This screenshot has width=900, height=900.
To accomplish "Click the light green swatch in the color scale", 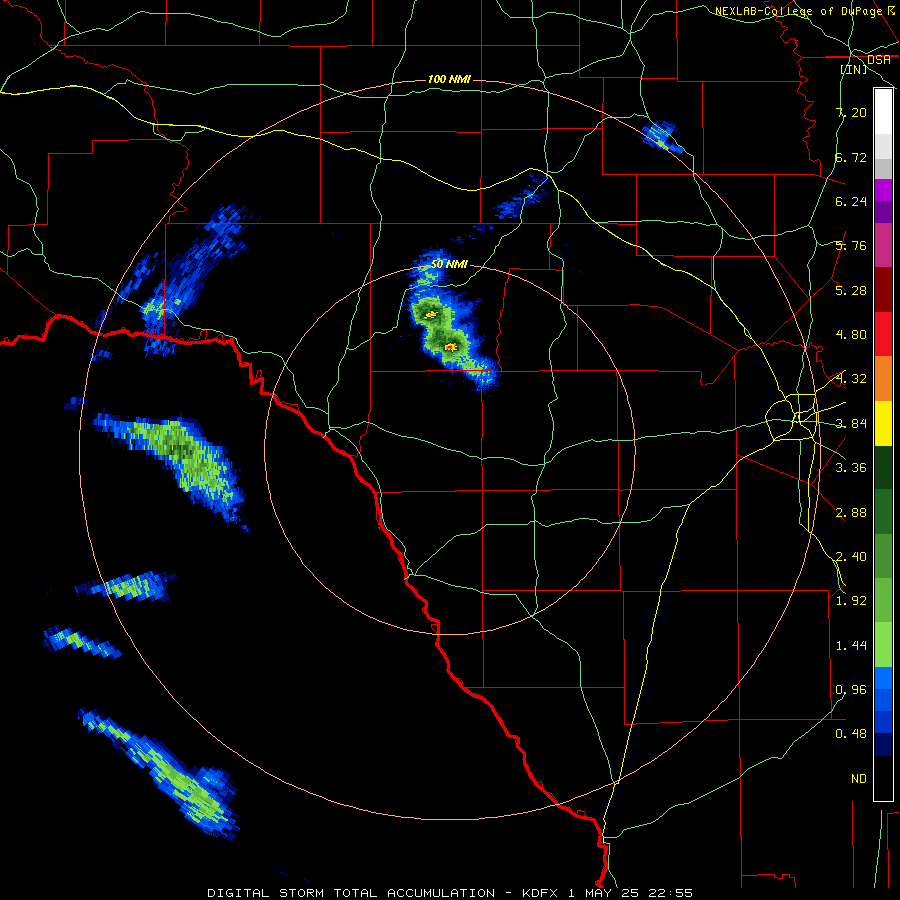I will tap(883, 645).
